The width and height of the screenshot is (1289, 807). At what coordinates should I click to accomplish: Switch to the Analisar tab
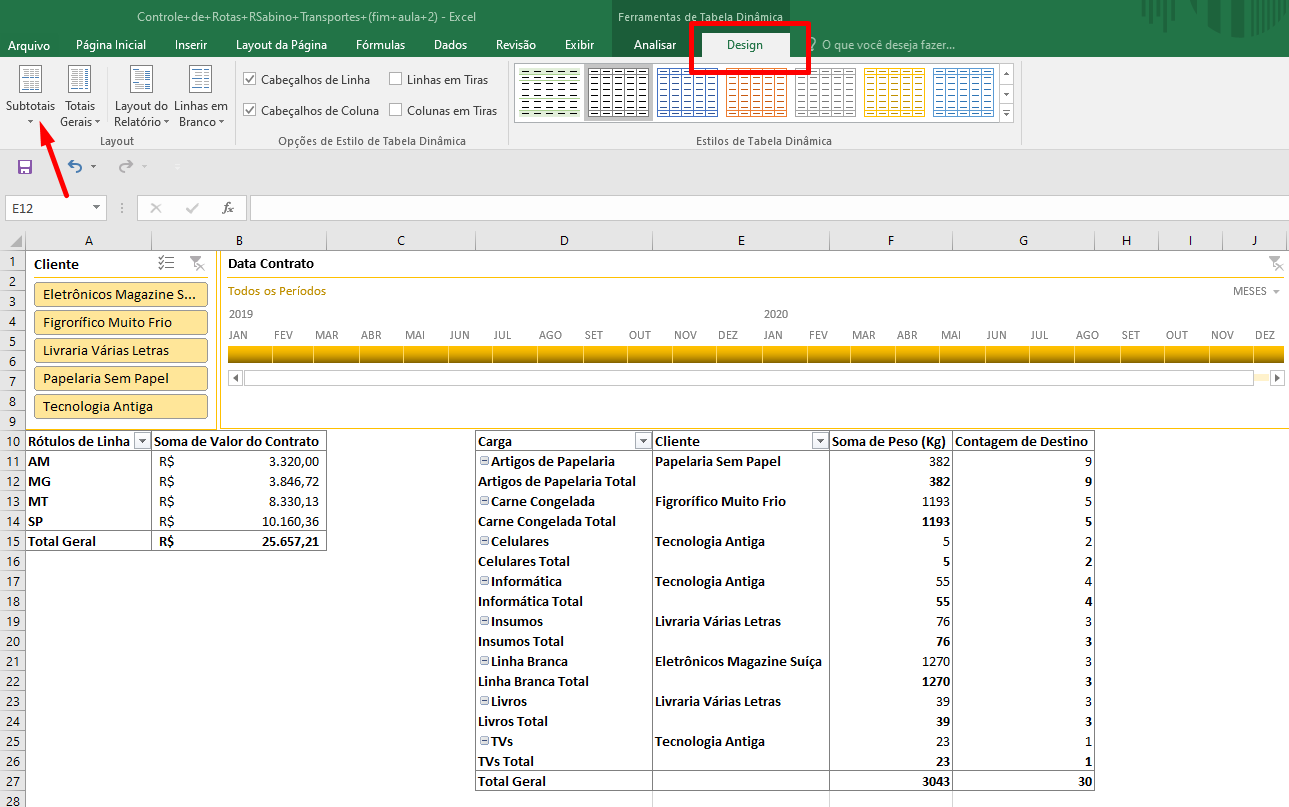click(655, 45)
